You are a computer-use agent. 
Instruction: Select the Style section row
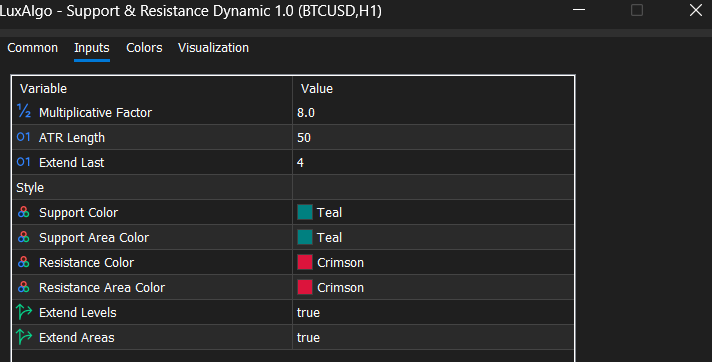(x=293, y=187)
